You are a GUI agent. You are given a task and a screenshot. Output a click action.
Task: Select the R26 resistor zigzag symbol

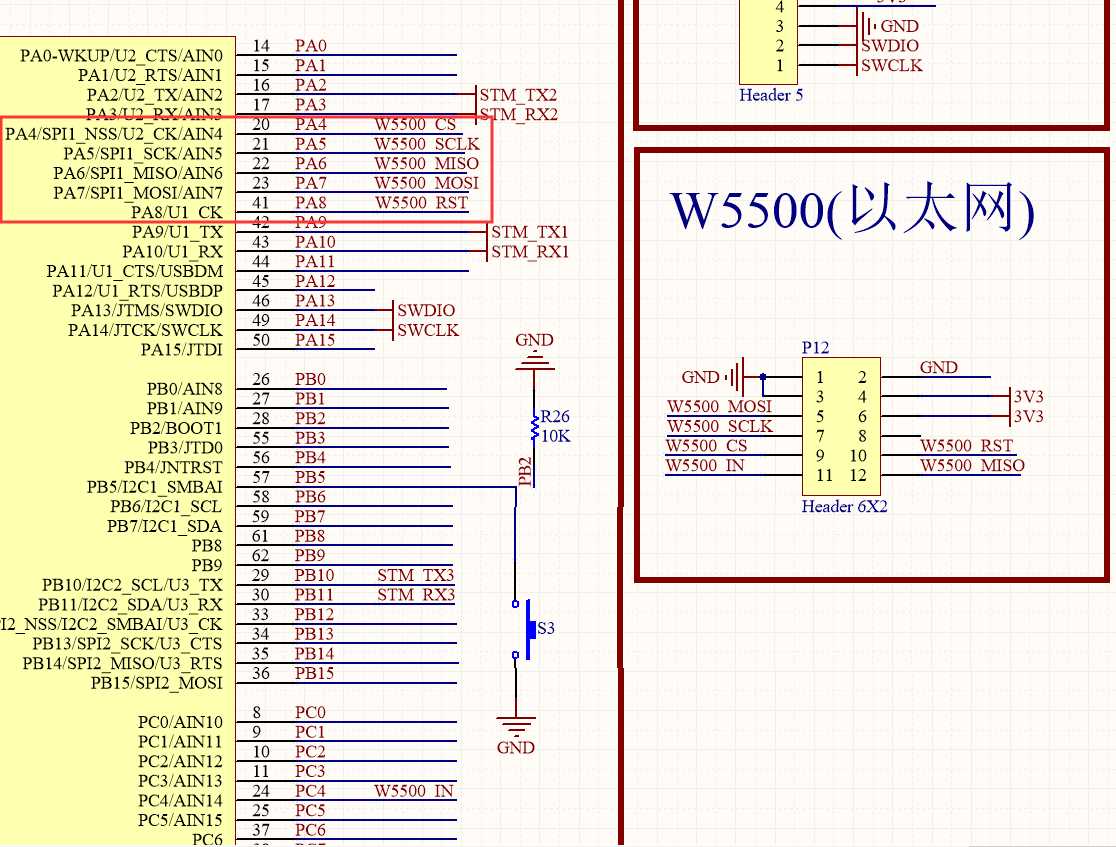click(x=535, y=426)
